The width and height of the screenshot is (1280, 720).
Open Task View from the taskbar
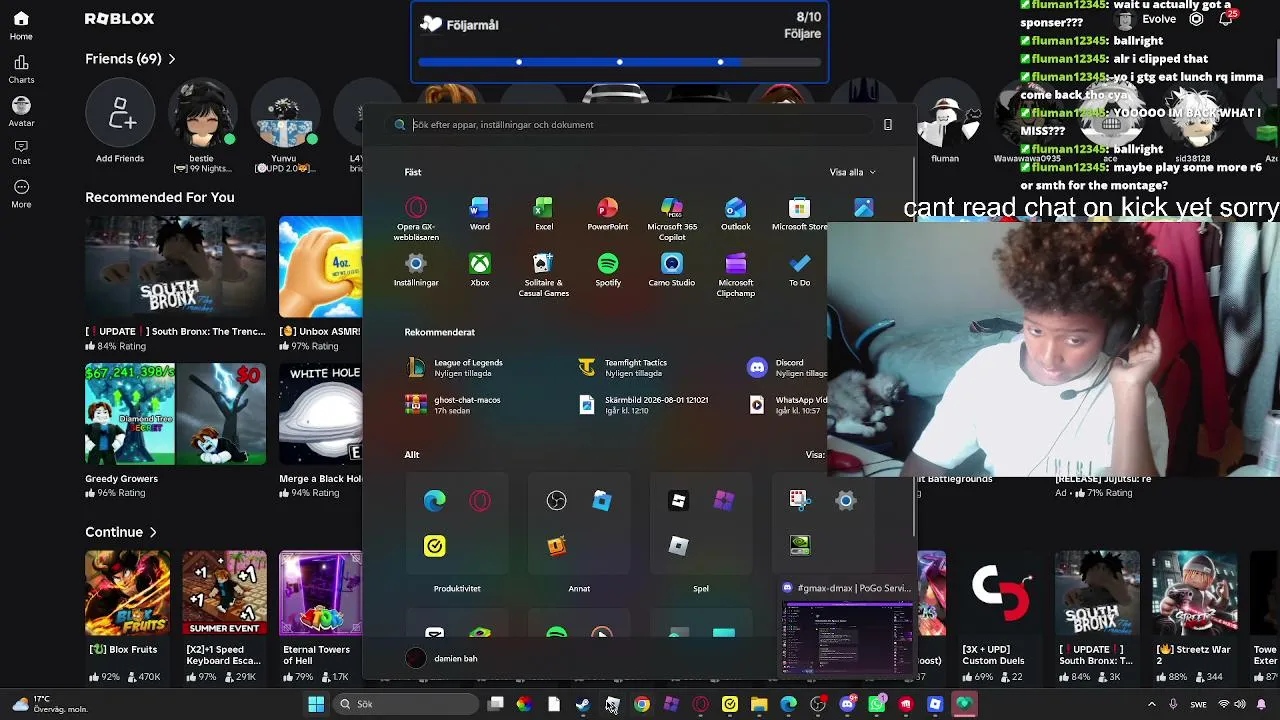pyautogui.click(x=495, y=704)
